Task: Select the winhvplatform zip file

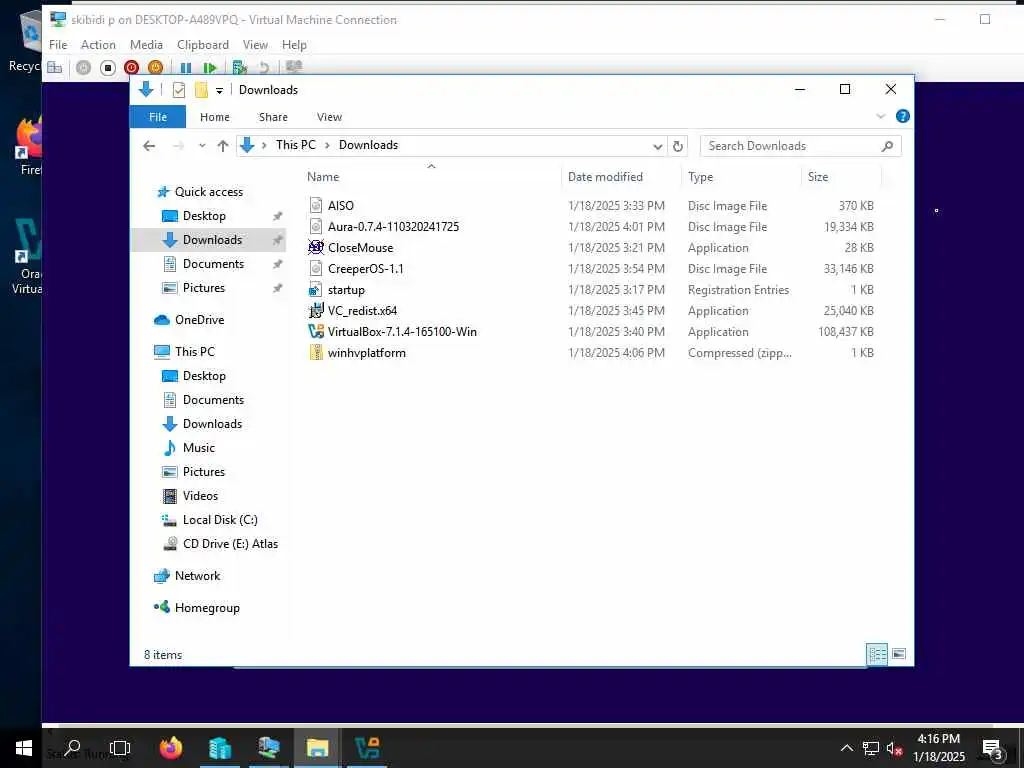Action: point(366,353)
